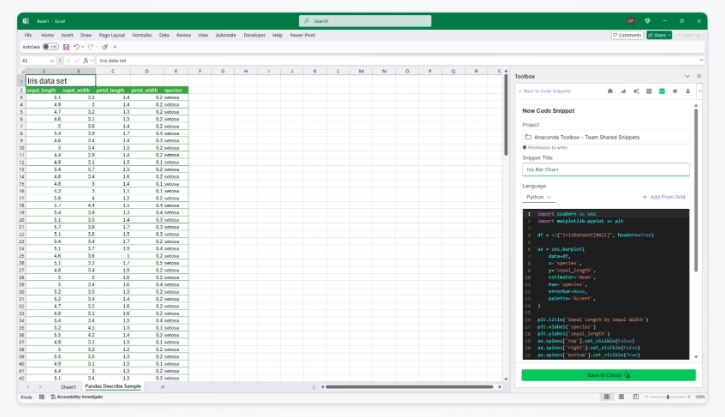Click the Undo arrow icon
The width and height of the screenshot is (725, 417).
pos(77,46)
